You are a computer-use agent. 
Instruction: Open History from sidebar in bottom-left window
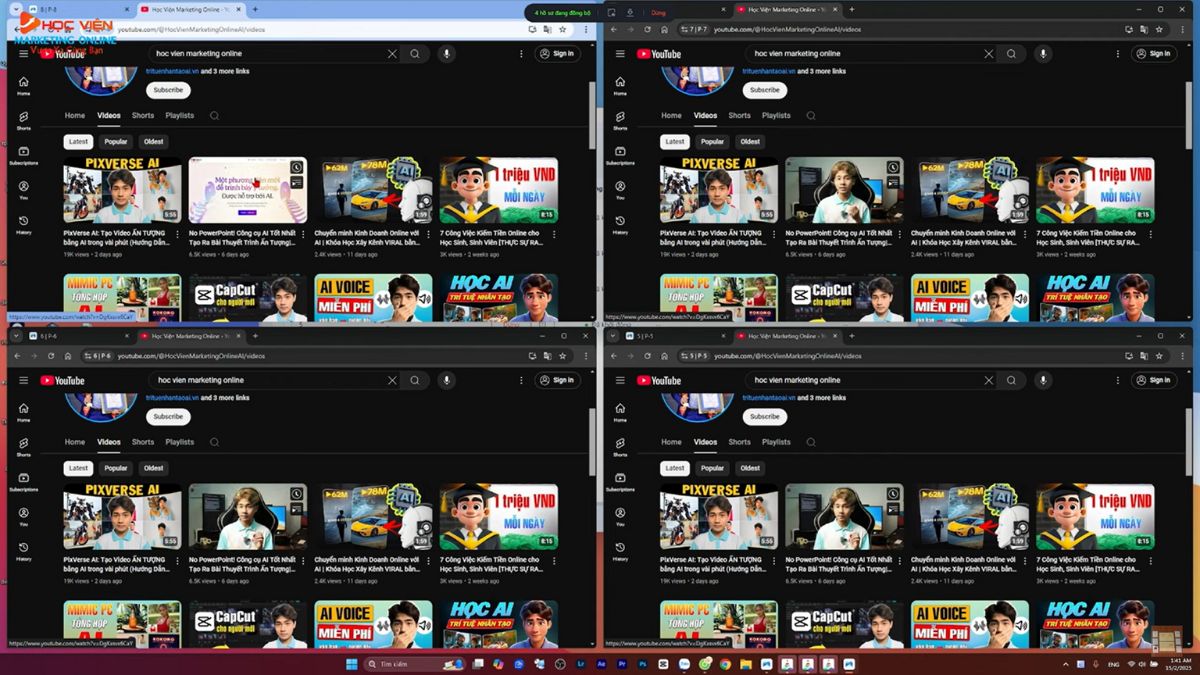click(x=24, y=551)
